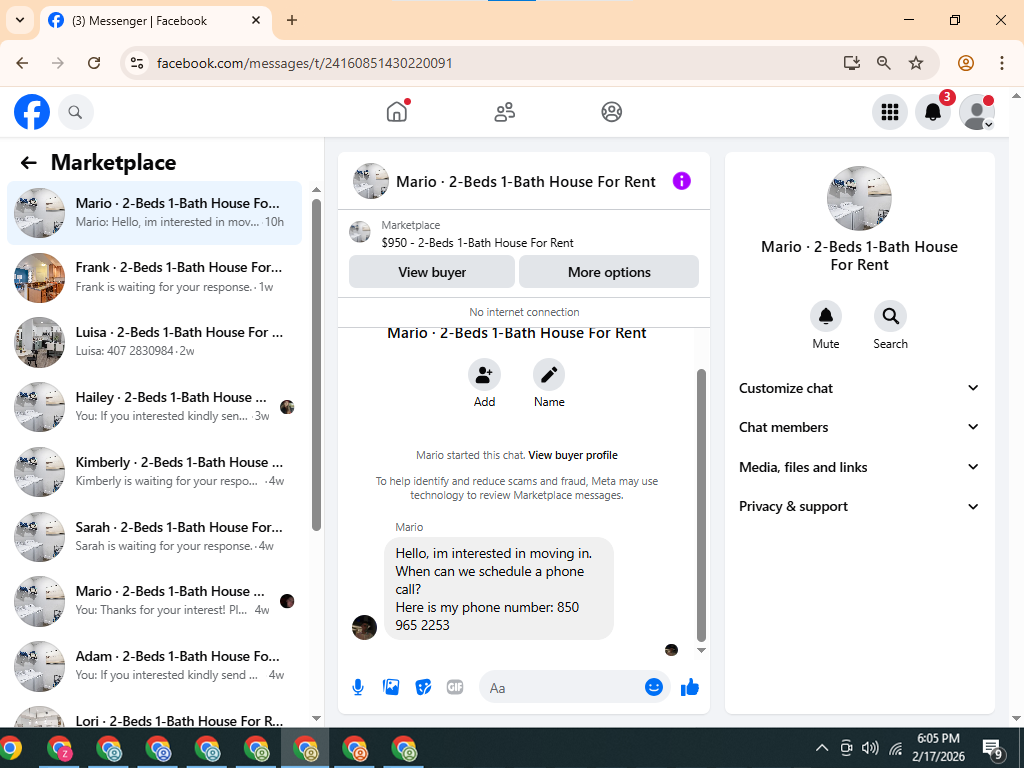Screen dimensions: 1024x768
Task: Attach a file with image icon
Action: click(x=391, y=687)
